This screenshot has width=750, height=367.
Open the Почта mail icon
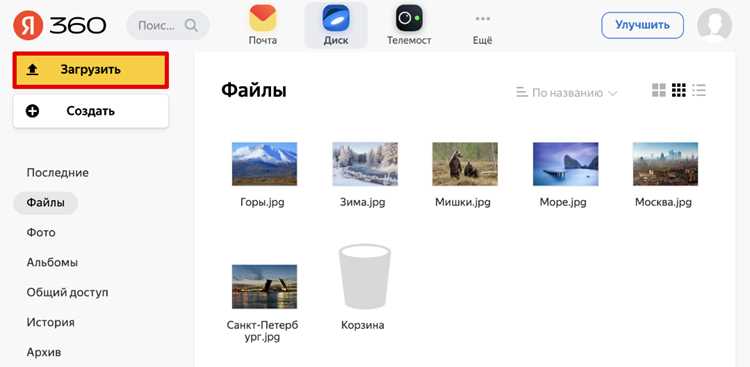tap(263, 18)
